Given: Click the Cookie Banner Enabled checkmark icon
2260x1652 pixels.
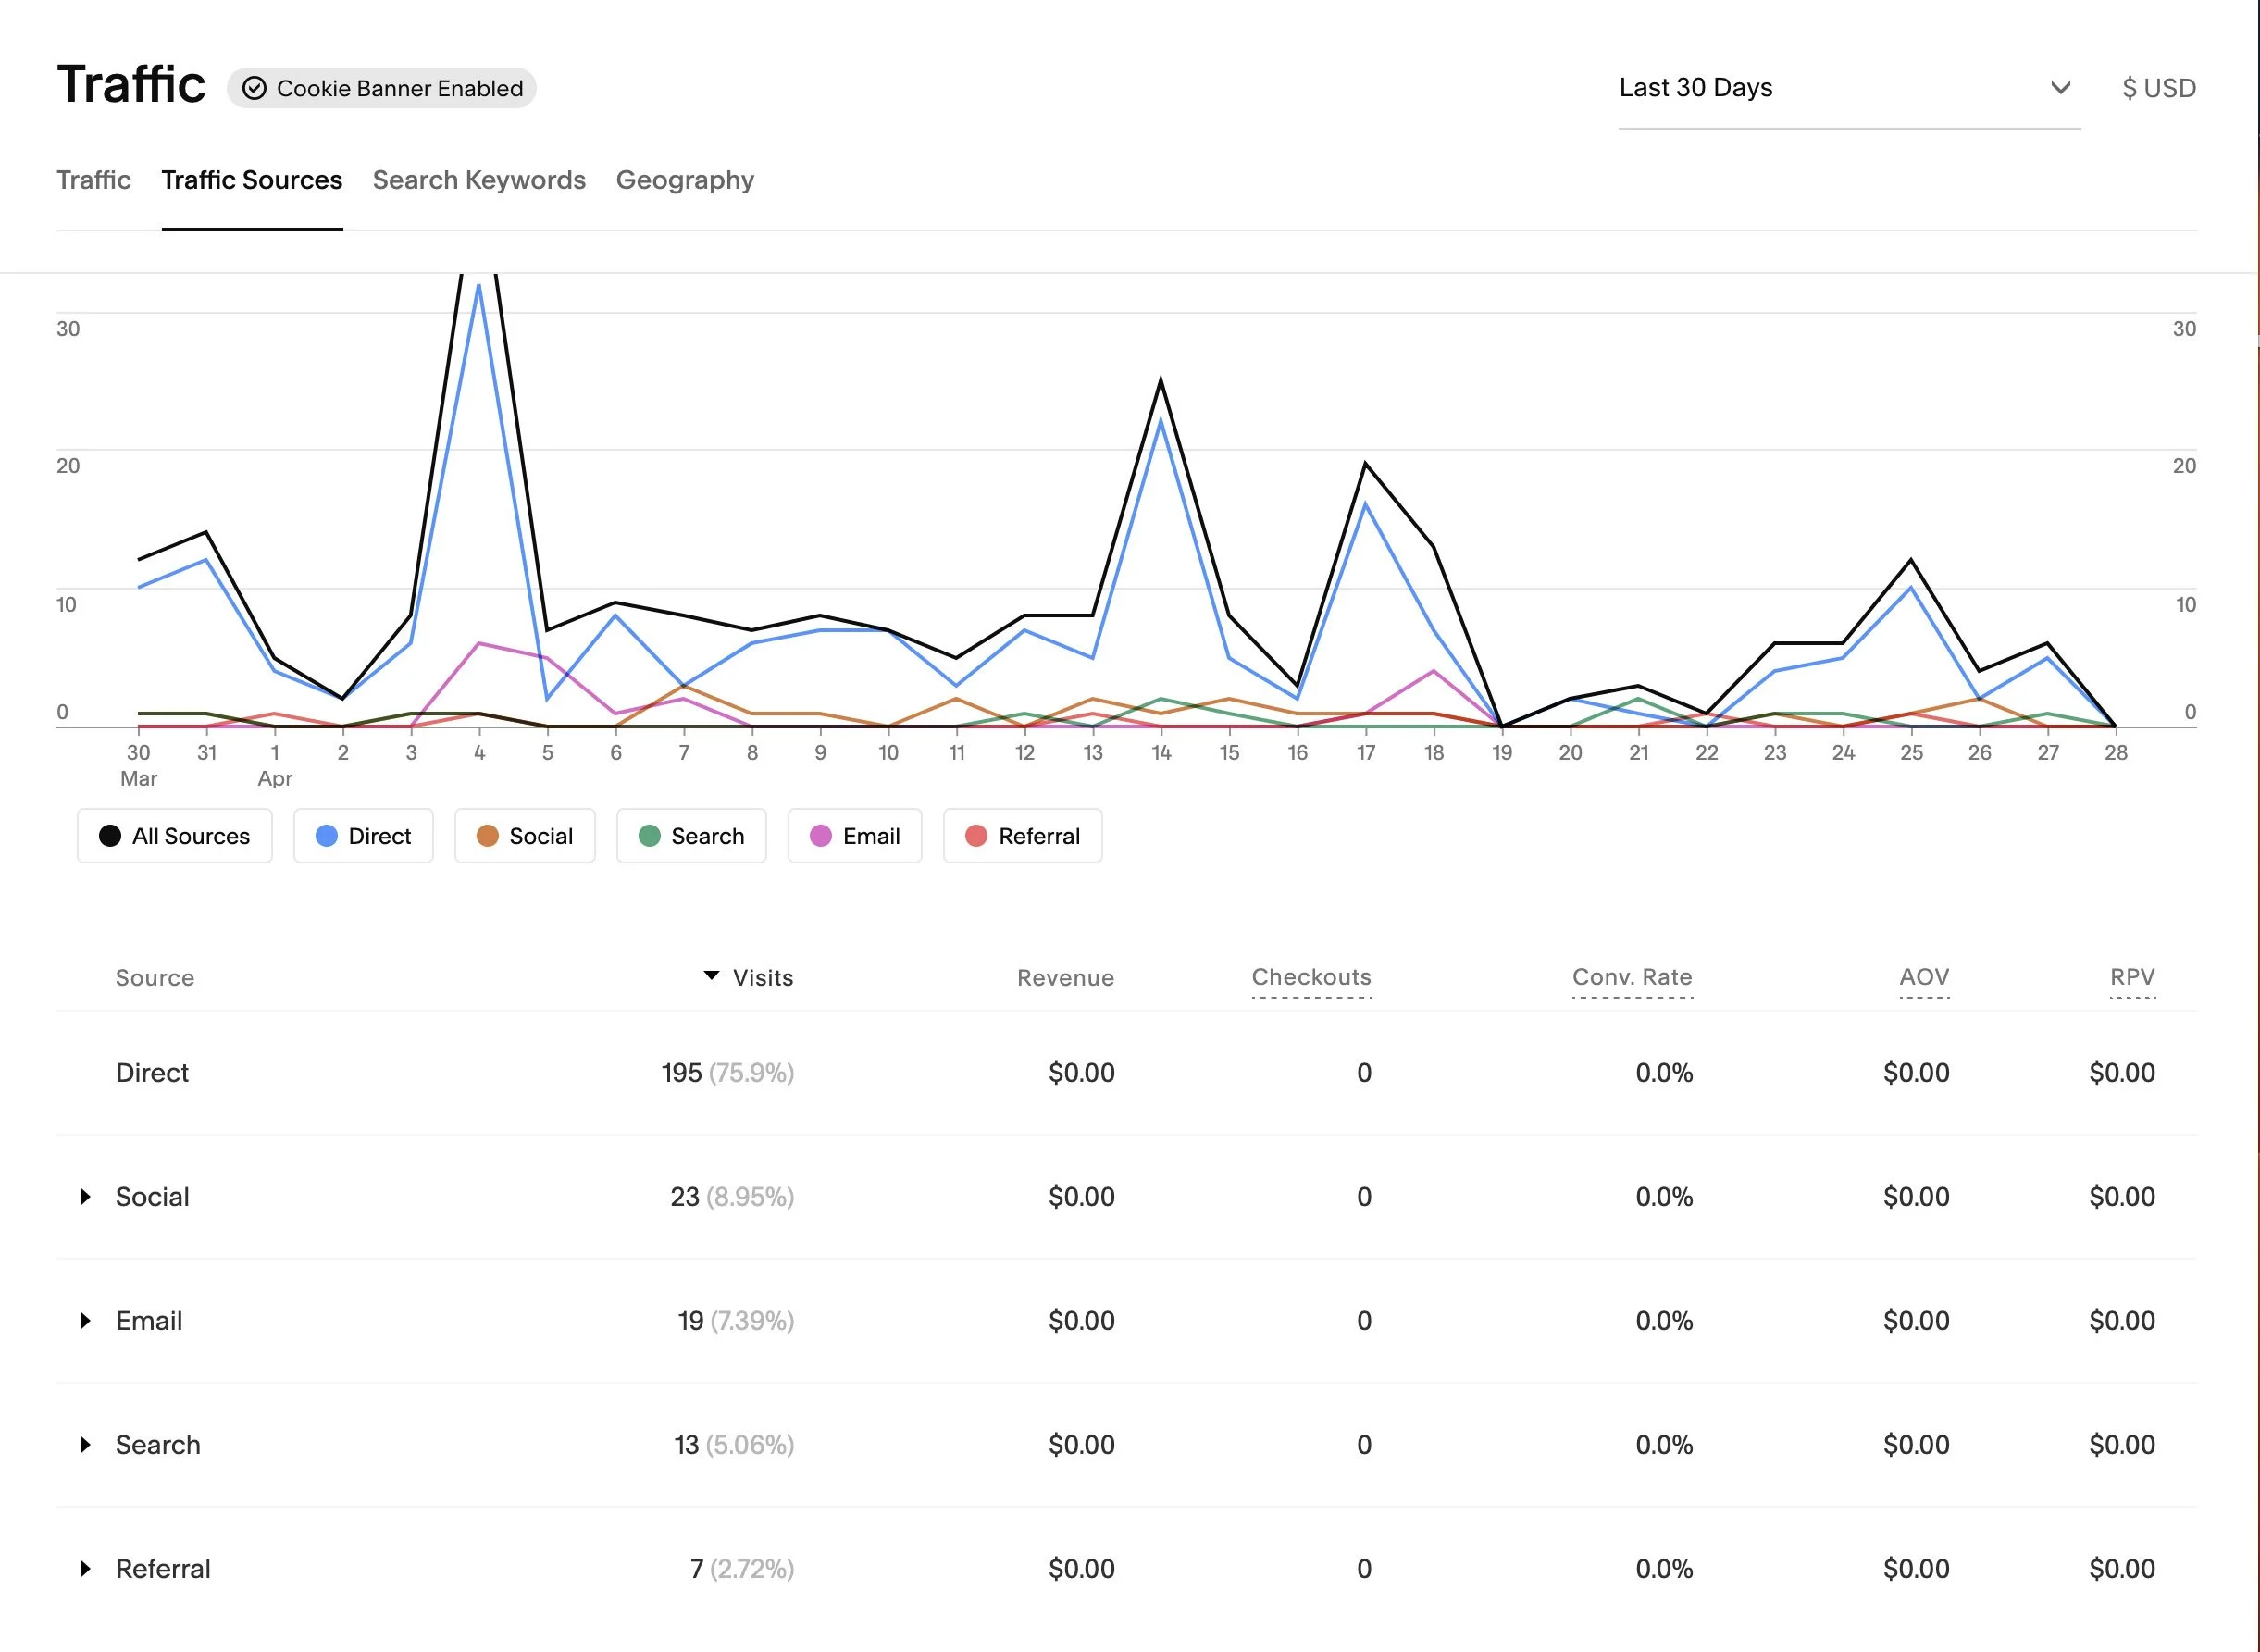Looking at the screenshot, I should point(254,88).
